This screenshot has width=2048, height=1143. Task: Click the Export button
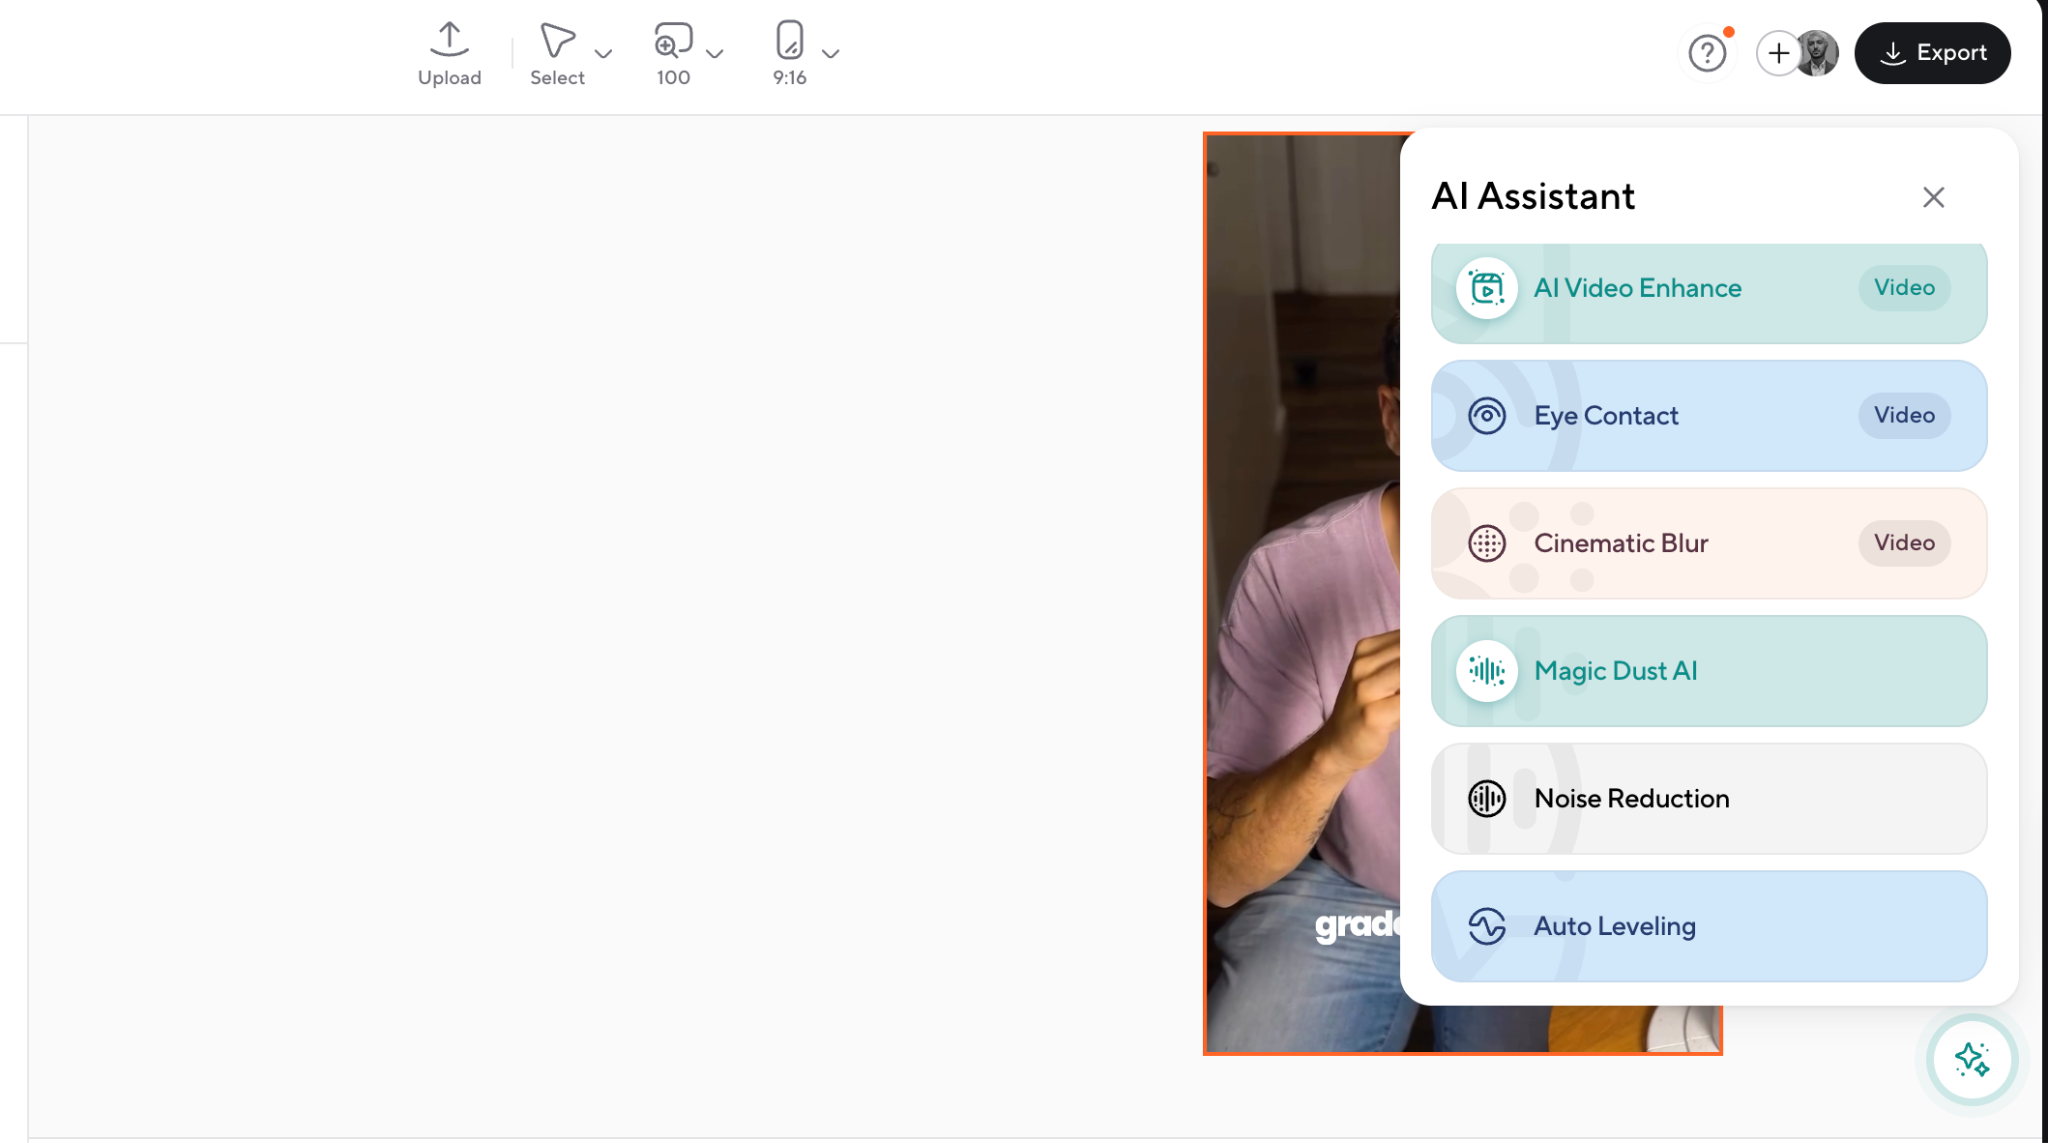(1932, 53)
